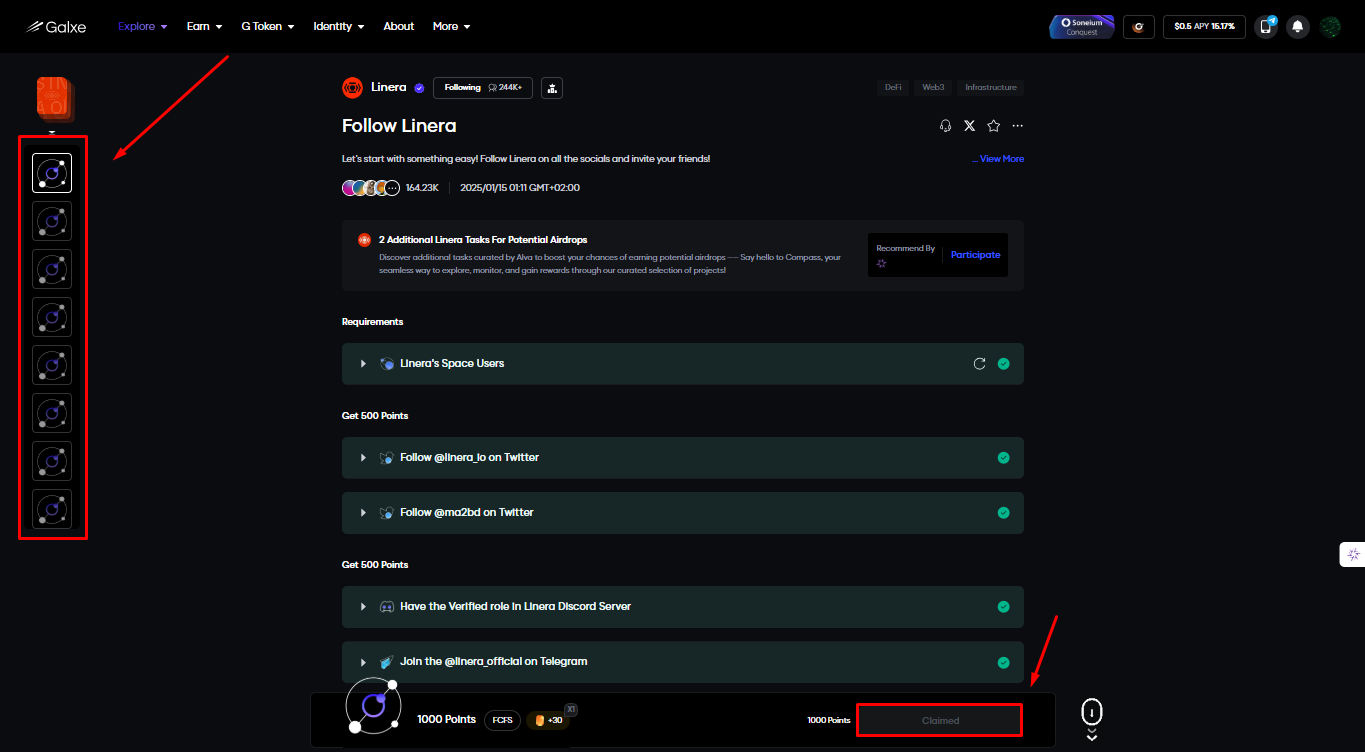Open the user avatar menu
The width and height of the screenshot is (1365, 752).
(1330, 27)
